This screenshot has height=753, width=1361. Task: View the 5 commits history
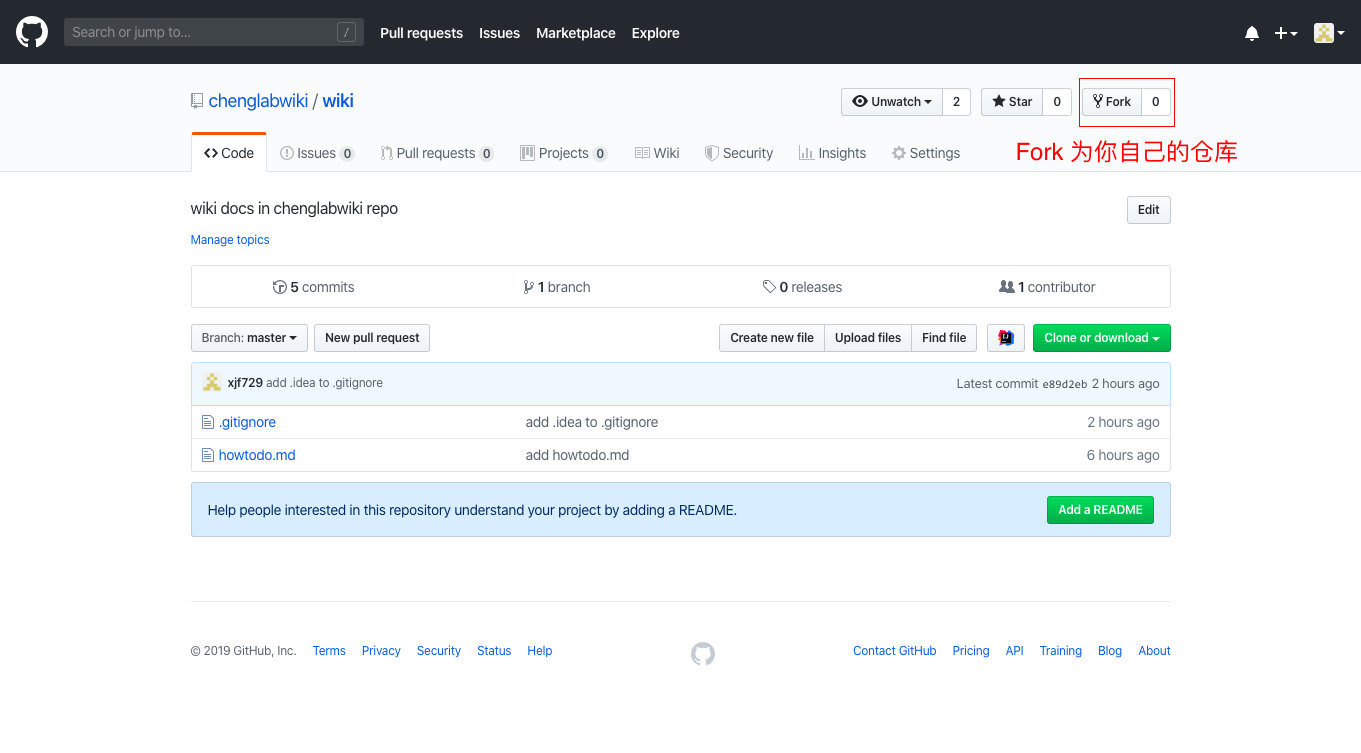pyautogui.click(x=313, y=287)
